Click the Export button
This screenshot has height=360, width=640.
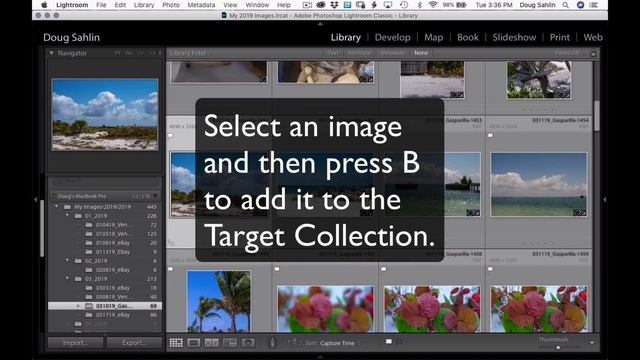(x=134, y=342)
